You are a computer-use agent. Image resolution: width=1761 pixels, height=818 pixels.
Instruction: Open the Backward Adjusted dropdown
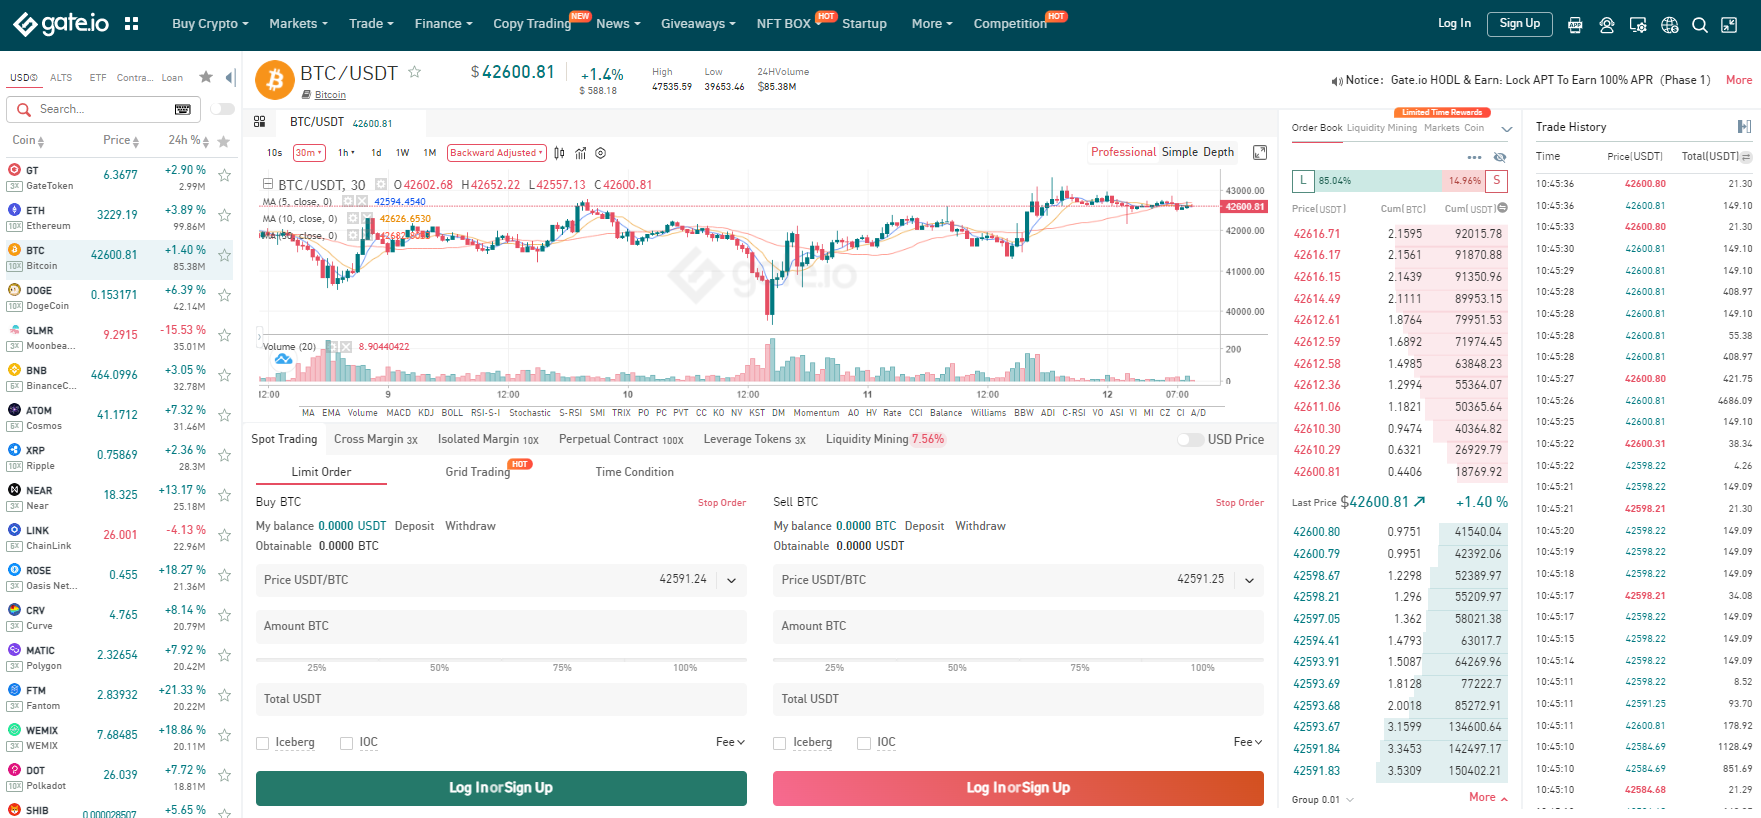[497, 153]
